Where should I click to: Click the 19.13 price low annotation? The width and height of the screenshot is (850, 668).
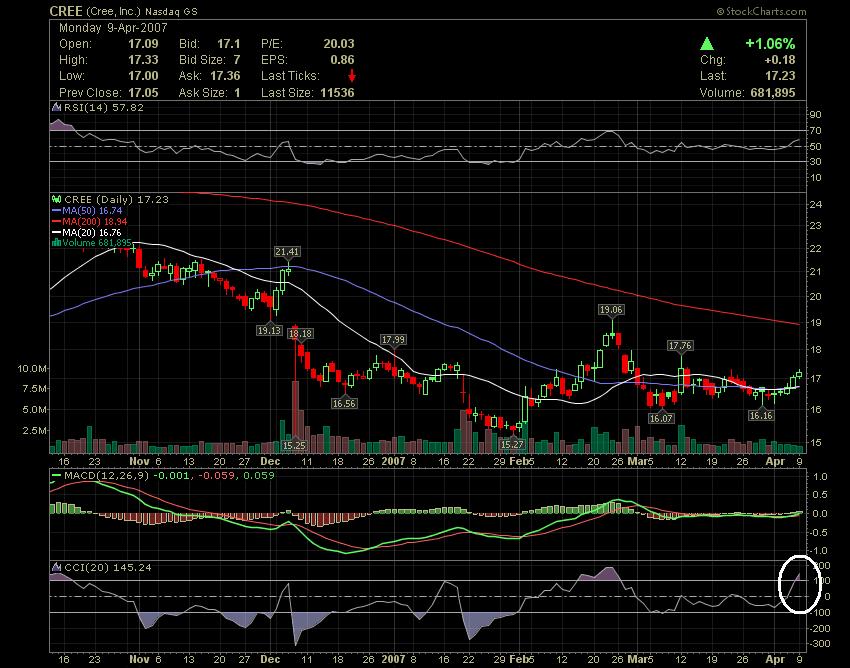click(269, 330)
